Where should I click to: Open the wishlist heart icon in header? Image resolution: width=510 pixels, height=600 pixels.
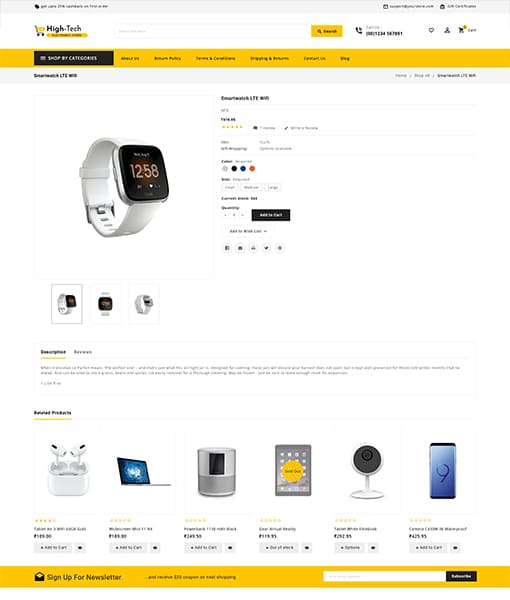point(431,30)
